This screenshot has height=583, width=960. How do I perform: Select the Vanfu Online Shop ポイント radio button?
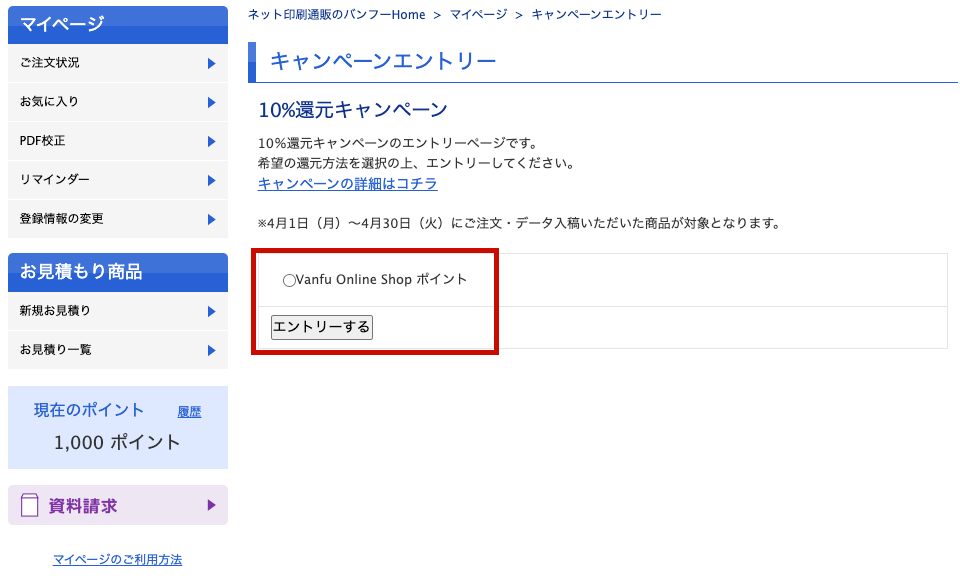[x=289, y=280]
